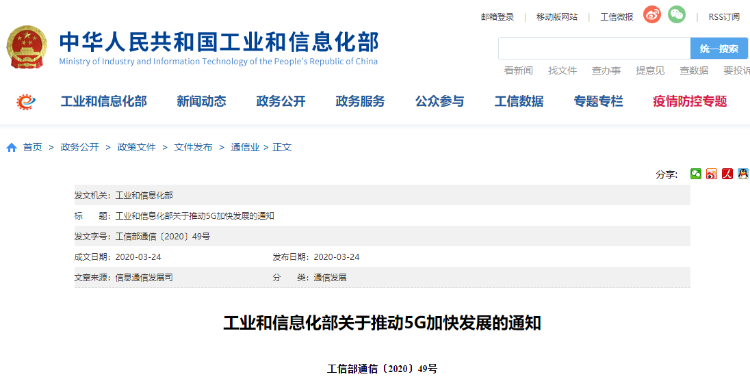
Task: Open 政务公开 navigation menu
Action: (x=281, y=101)
